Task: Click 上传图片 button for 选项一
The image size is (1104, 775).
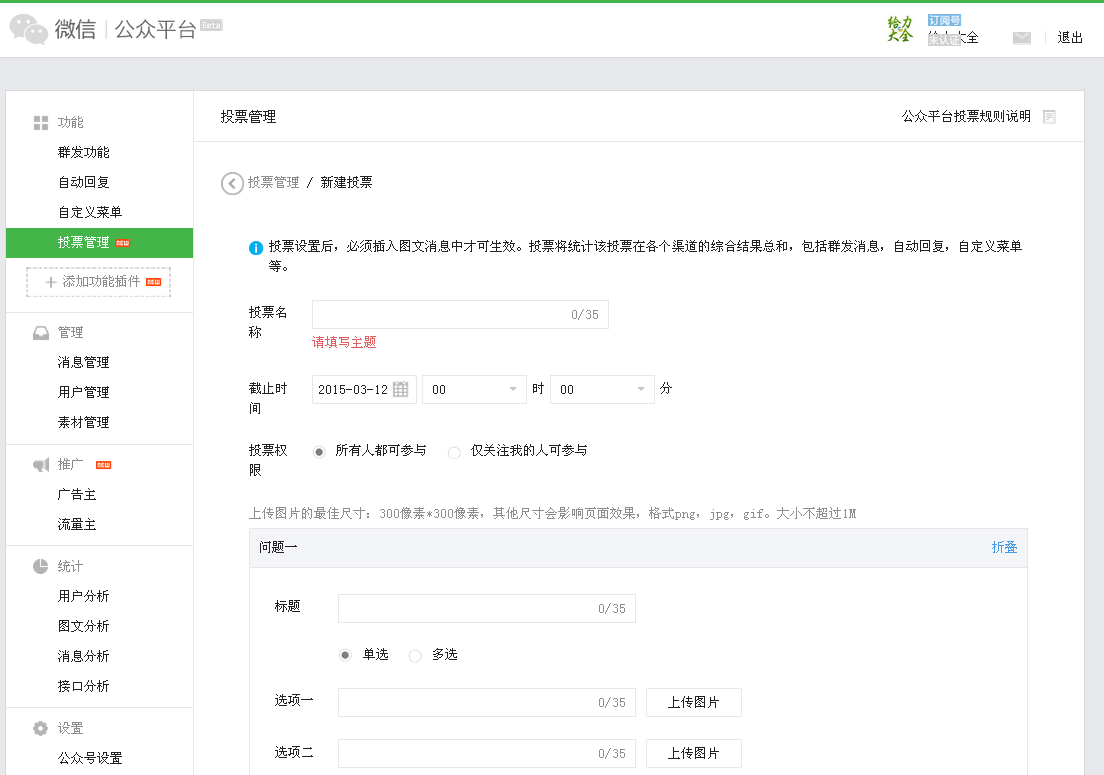Action: [x=693, y=702]
